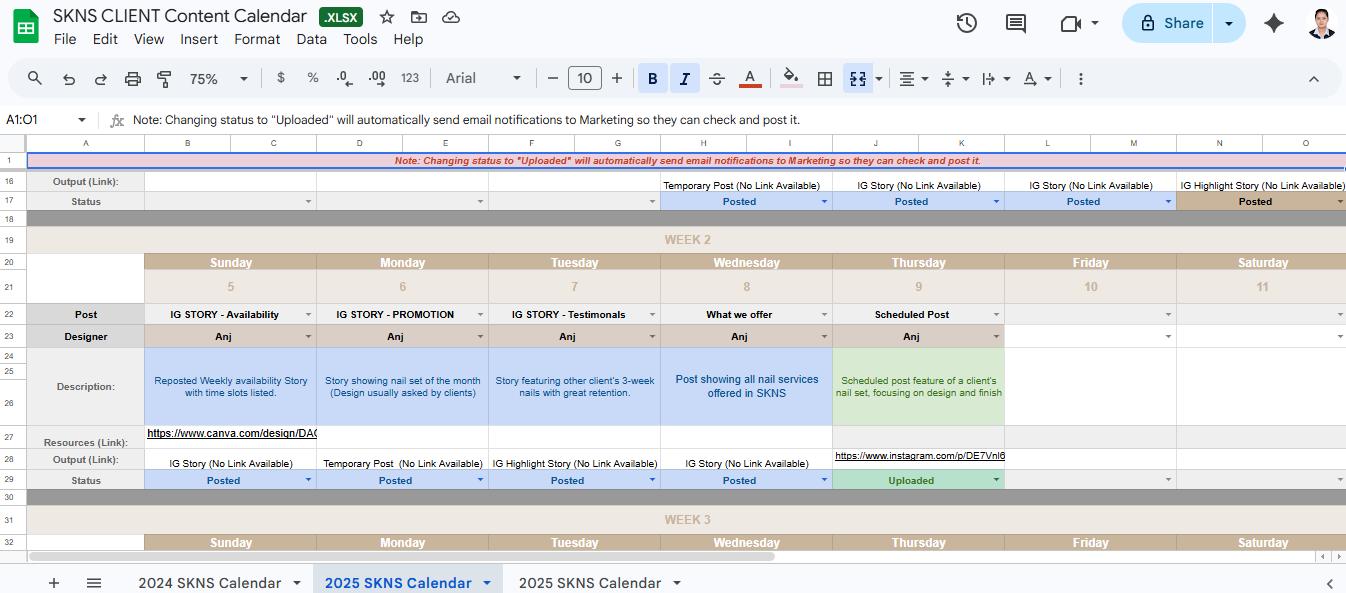Open the Format menu

click(x=257, y=39)
